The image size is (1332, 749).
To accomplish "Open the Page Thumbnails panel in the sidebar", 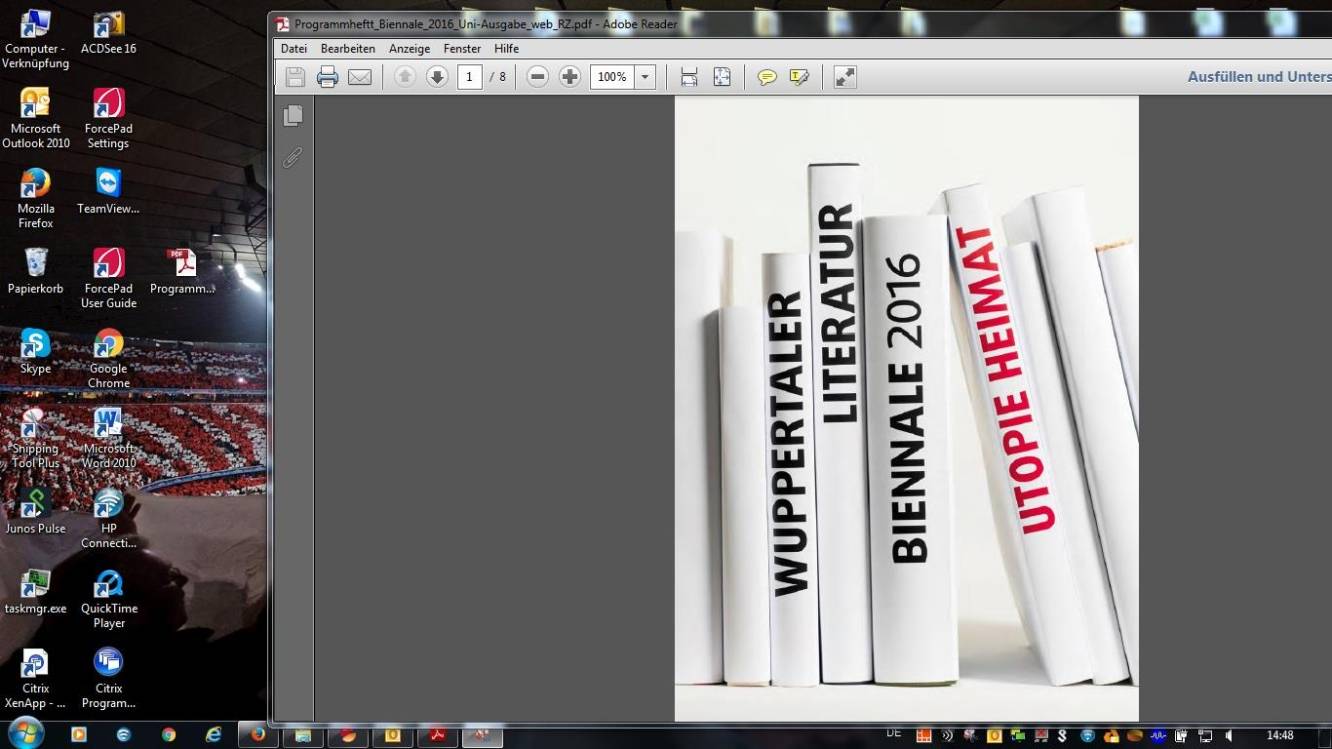I will pos(292,116).
